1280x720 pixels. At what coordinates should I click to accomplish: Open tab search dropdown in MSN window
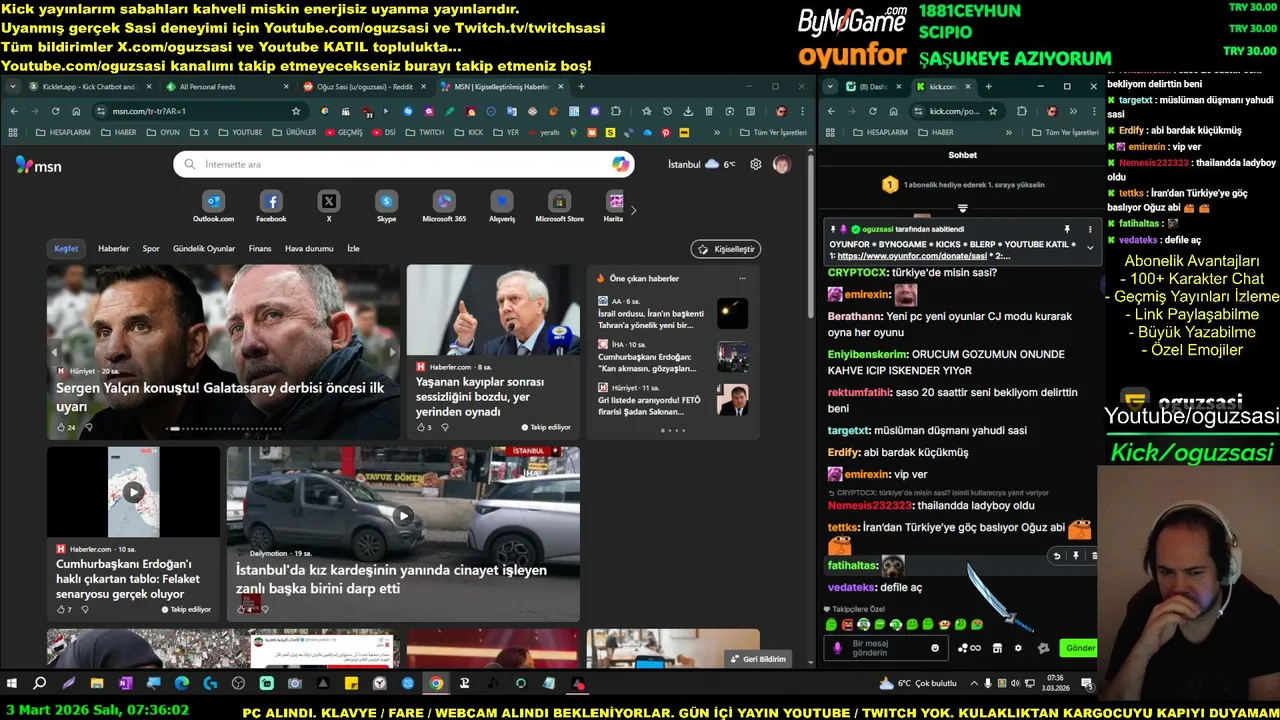(14, 86)
